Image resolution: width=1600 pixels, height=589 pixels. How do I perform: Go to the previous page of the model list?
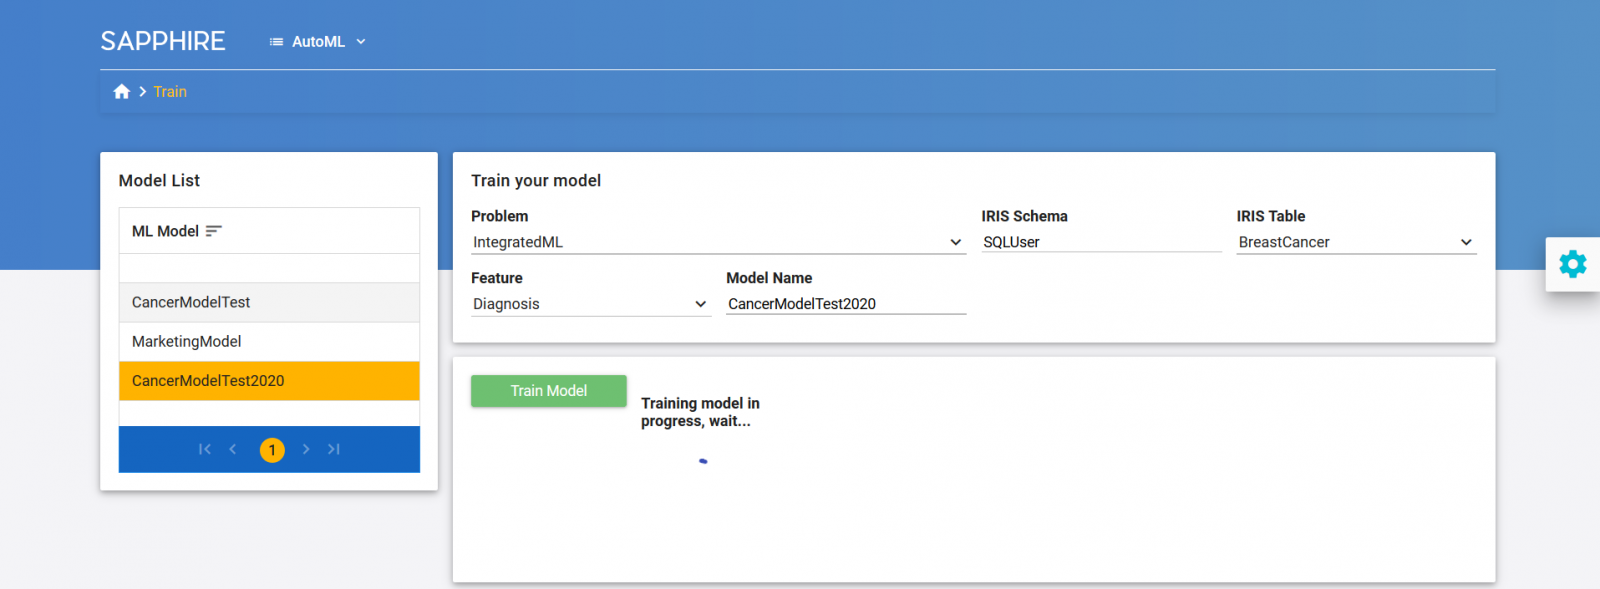[233, 450]
